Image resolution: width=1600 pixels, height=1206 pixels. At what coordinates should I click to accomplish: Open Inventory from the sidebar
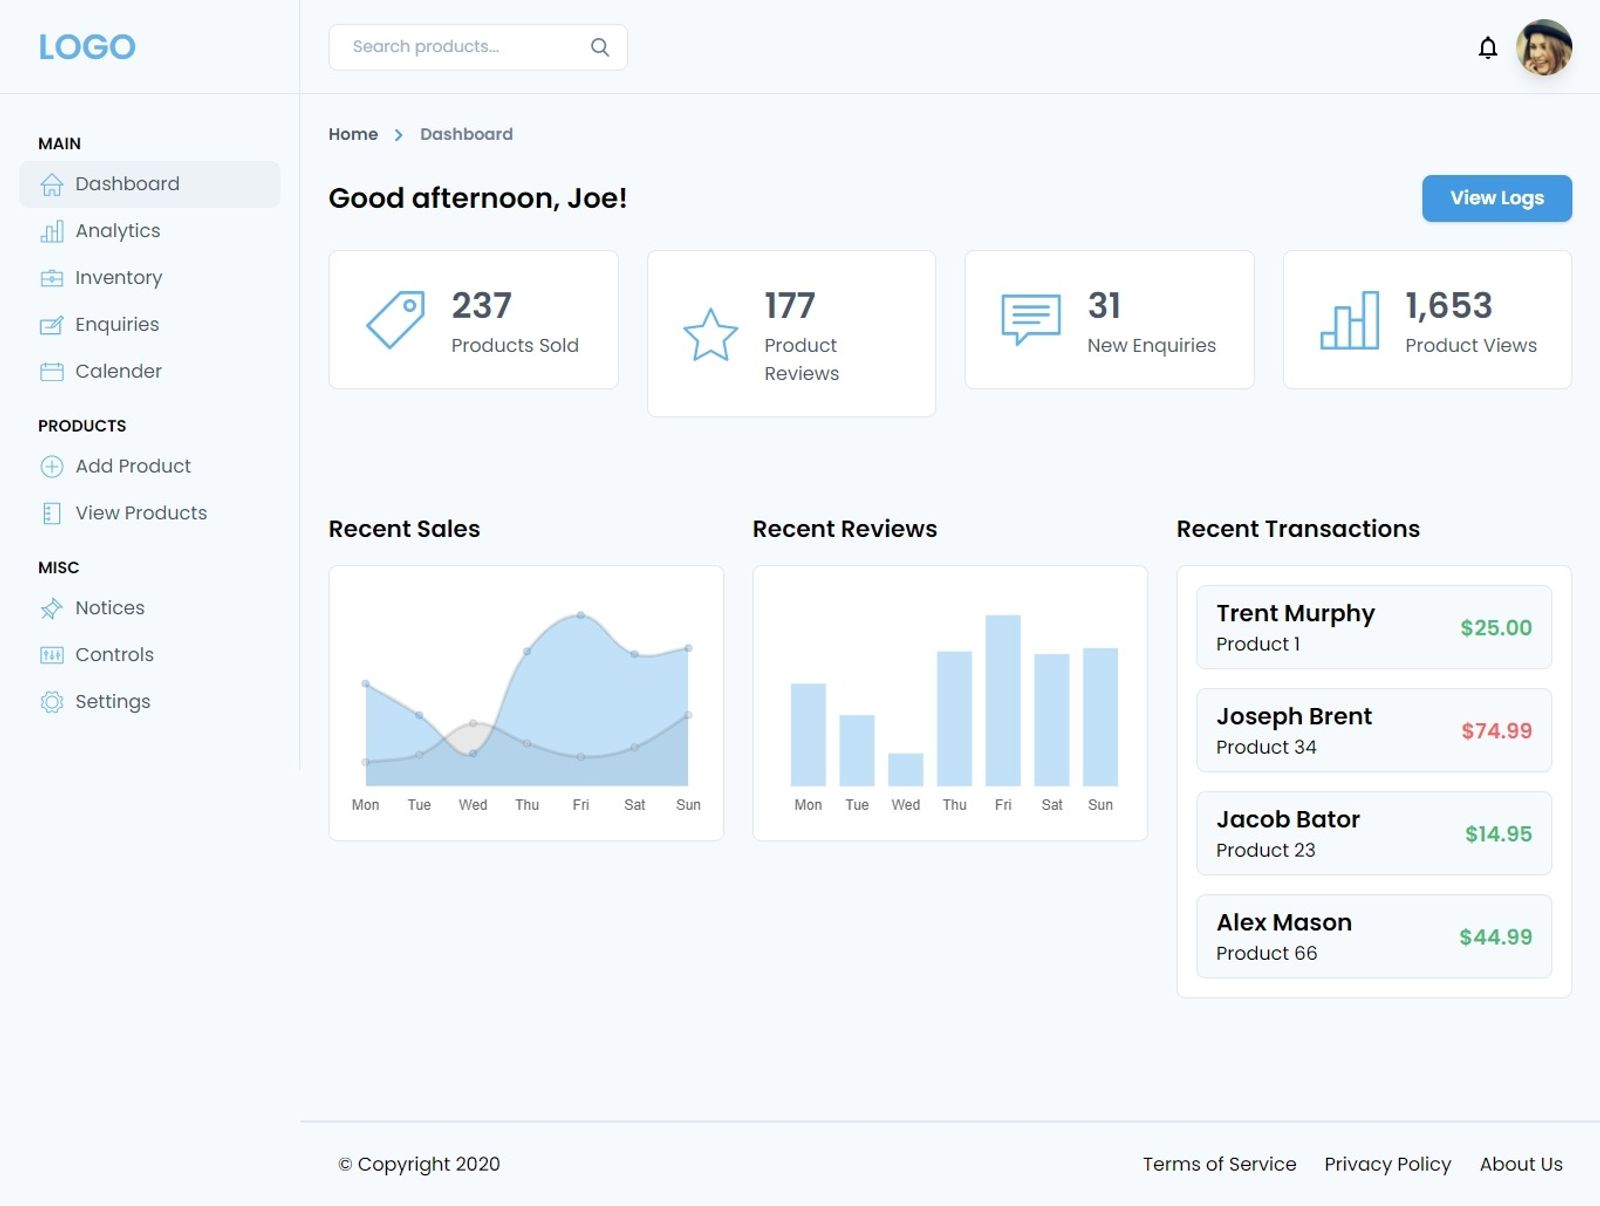[x=149, y=278]
